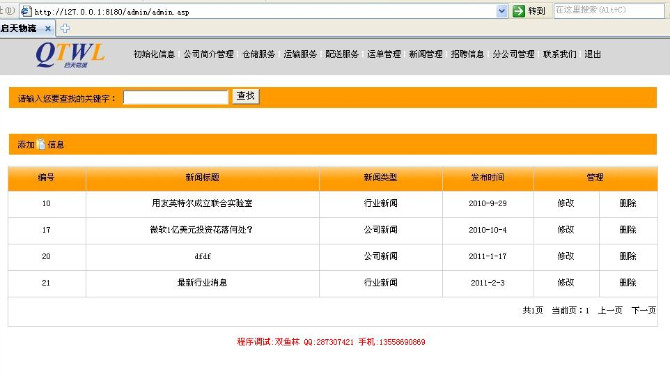
Task: Click the add-info document icon
Action: 41,144
